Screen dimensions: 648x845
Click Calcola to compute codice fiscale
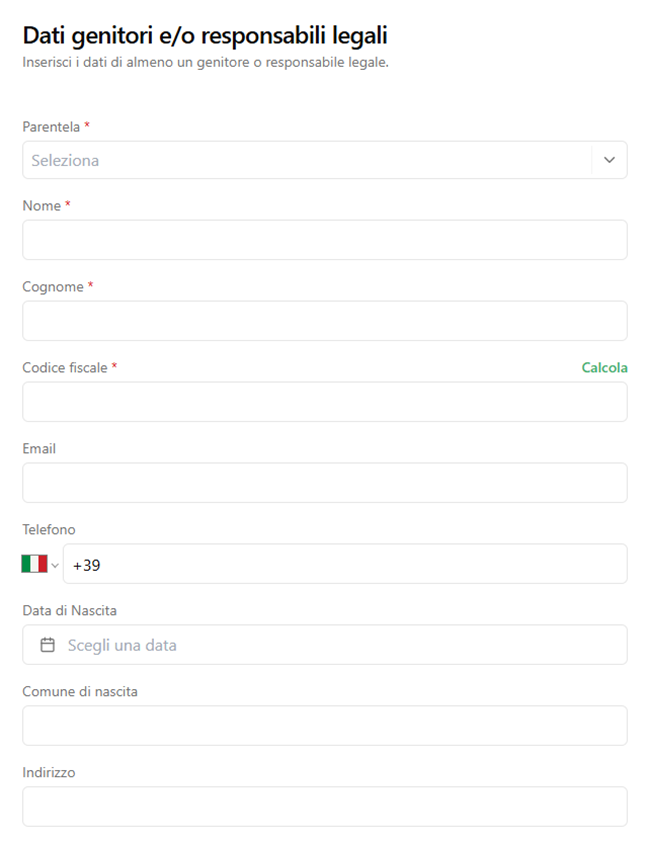pos(604,368)
